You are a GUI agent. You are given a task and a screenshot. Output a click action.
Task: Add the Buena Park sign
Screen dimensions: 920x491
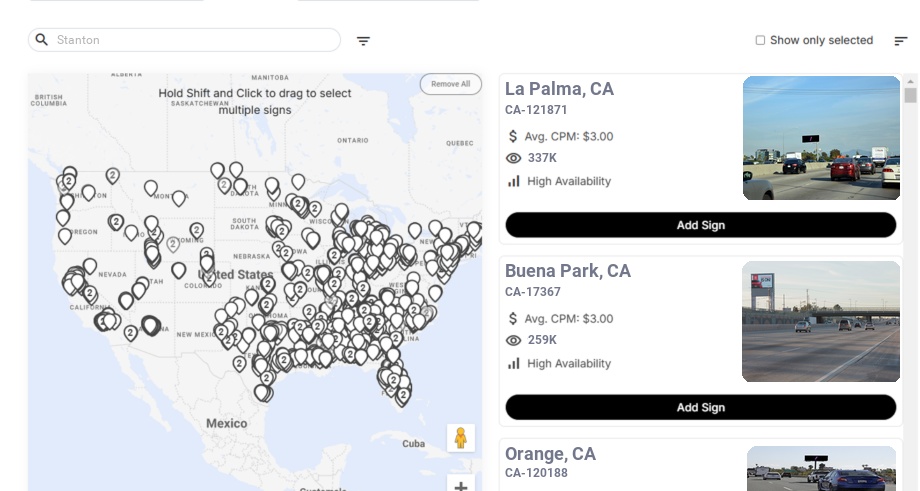[700, 407]
